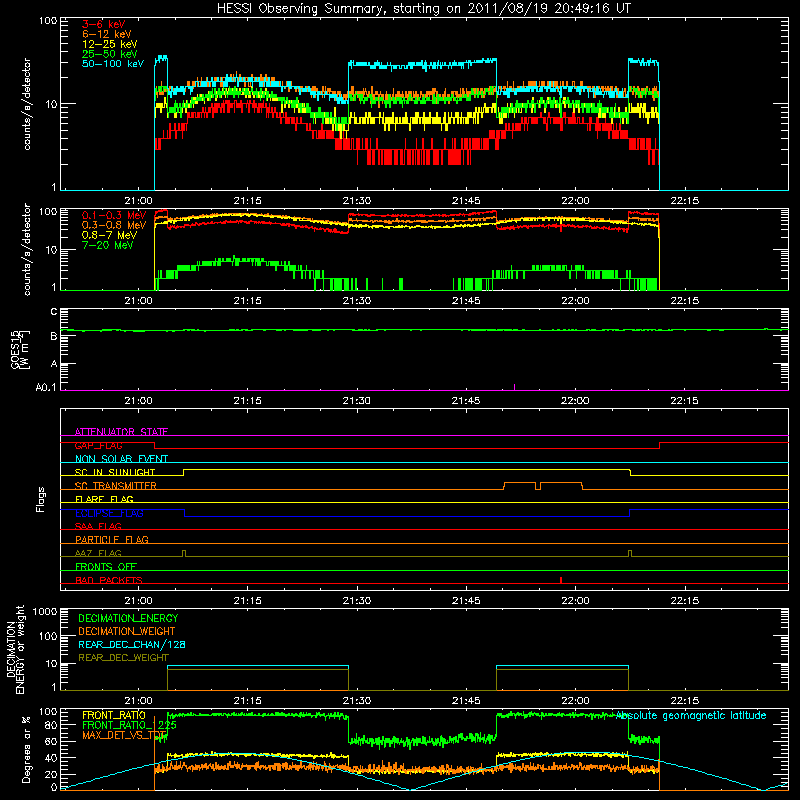The image size is (800, 800).
Task: Click the REAR_DEC_CHAN/128 legend entry
Action: (x=132, y=644)
